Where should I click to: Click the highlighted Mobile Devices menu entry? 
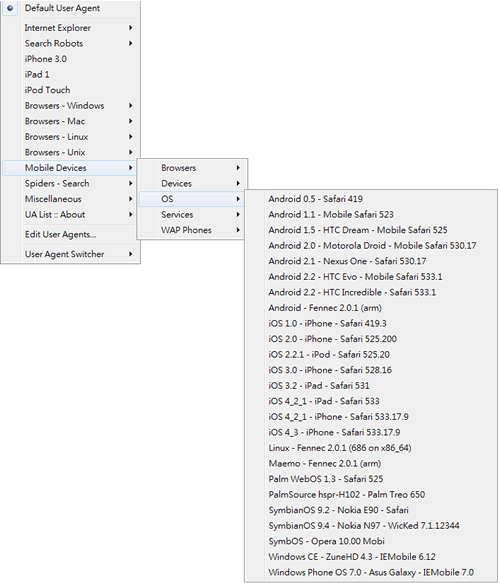pos(70,168)
